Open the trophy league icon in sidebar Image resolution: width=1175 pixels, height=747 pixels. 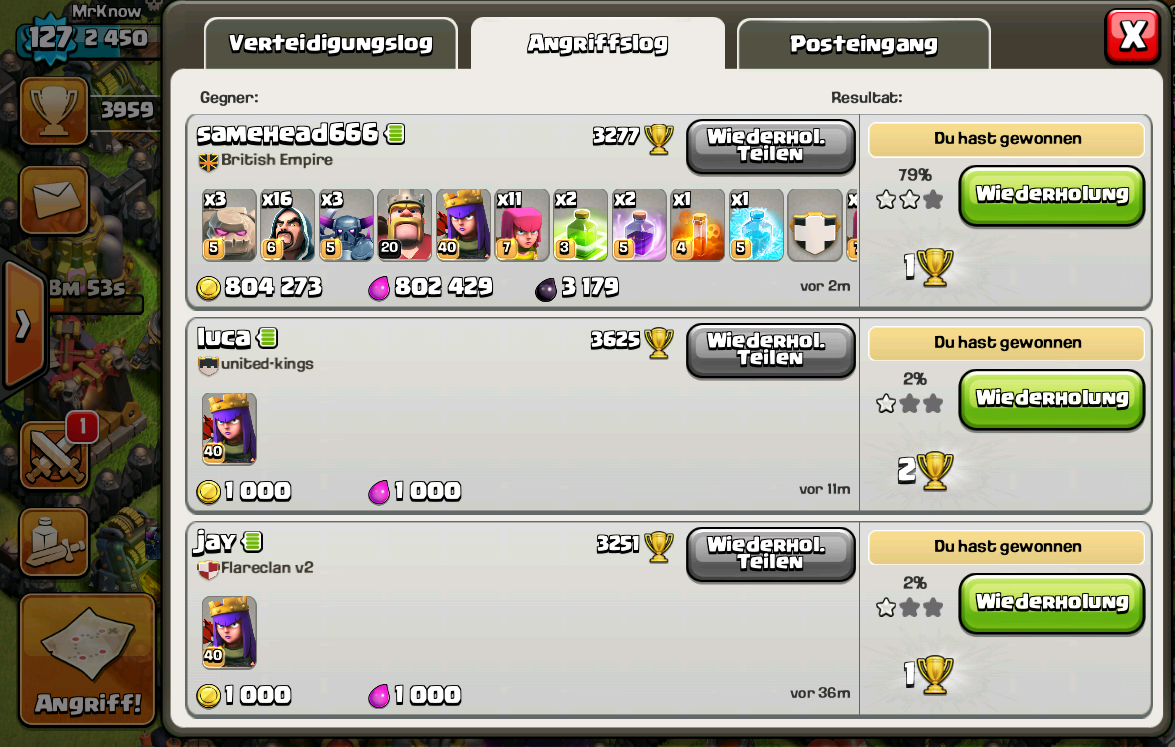point(54,111)
